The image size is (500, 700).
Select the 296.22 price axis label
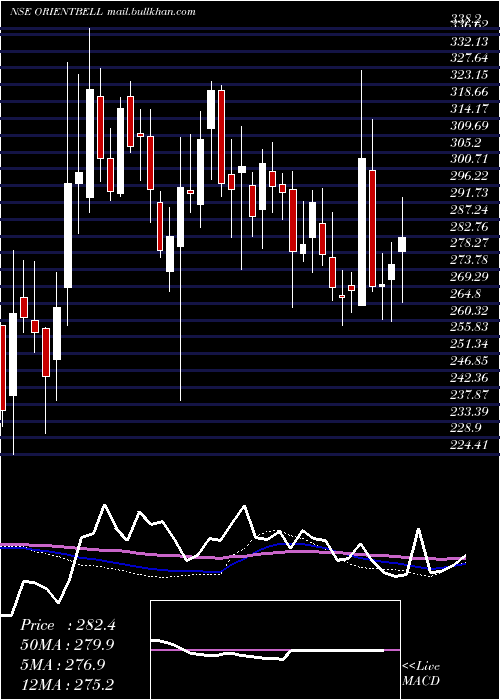468,176
